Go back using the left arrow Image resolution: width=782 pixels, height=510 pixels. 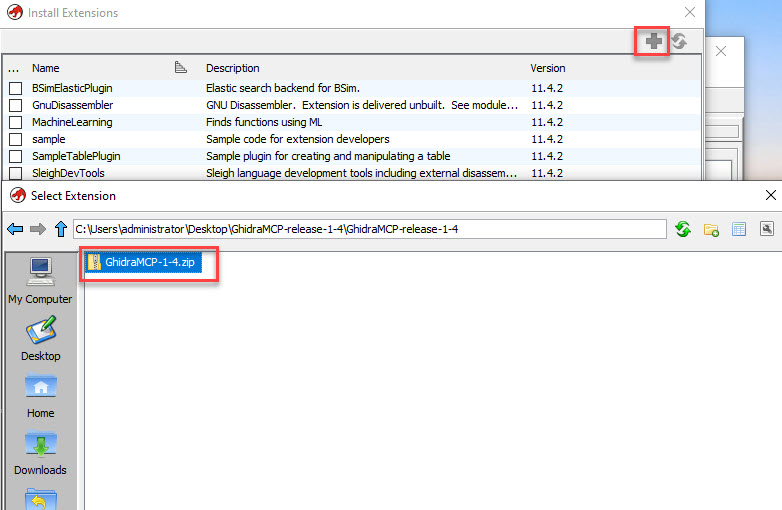pyautogui.click(x=15, y=229)
